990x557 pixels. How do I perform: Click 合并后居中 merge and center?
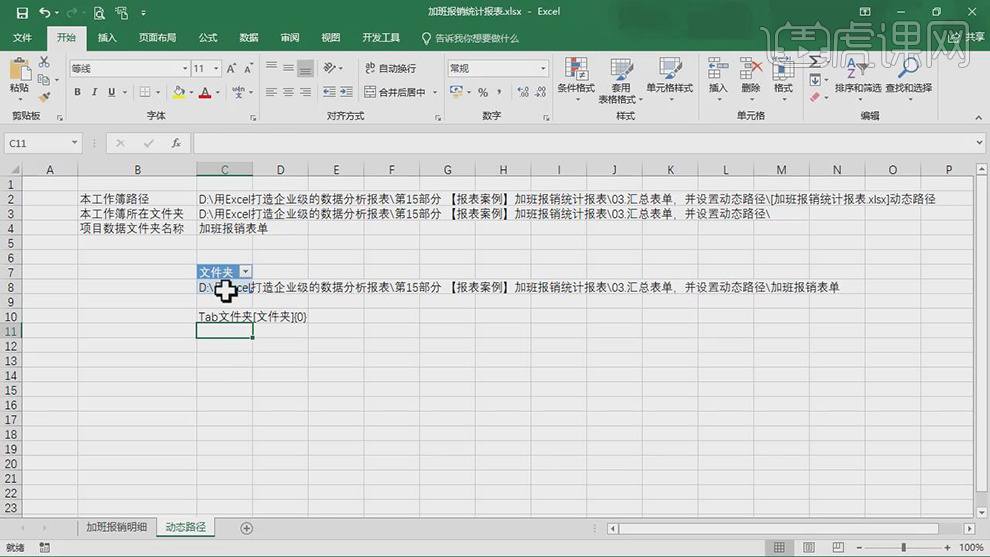[395, 92]
